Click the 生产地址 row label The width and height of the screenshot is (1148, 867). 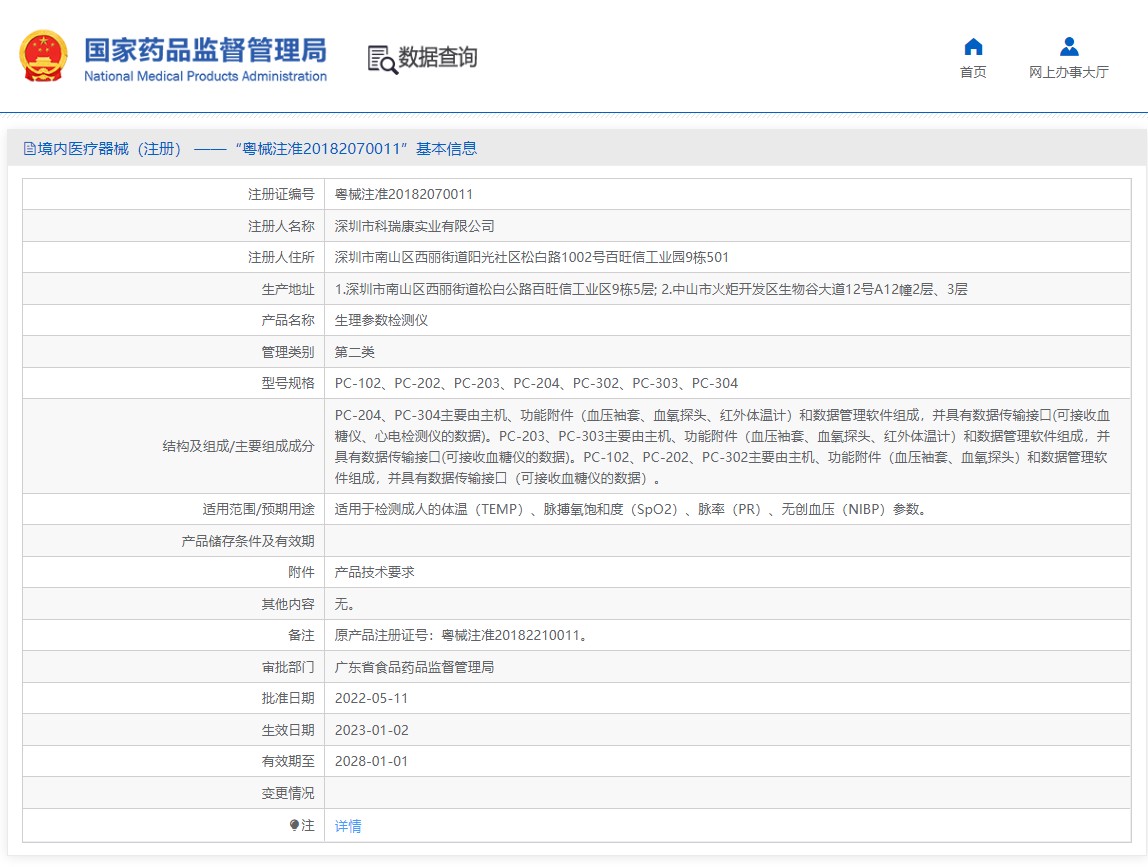click(288, 289)
